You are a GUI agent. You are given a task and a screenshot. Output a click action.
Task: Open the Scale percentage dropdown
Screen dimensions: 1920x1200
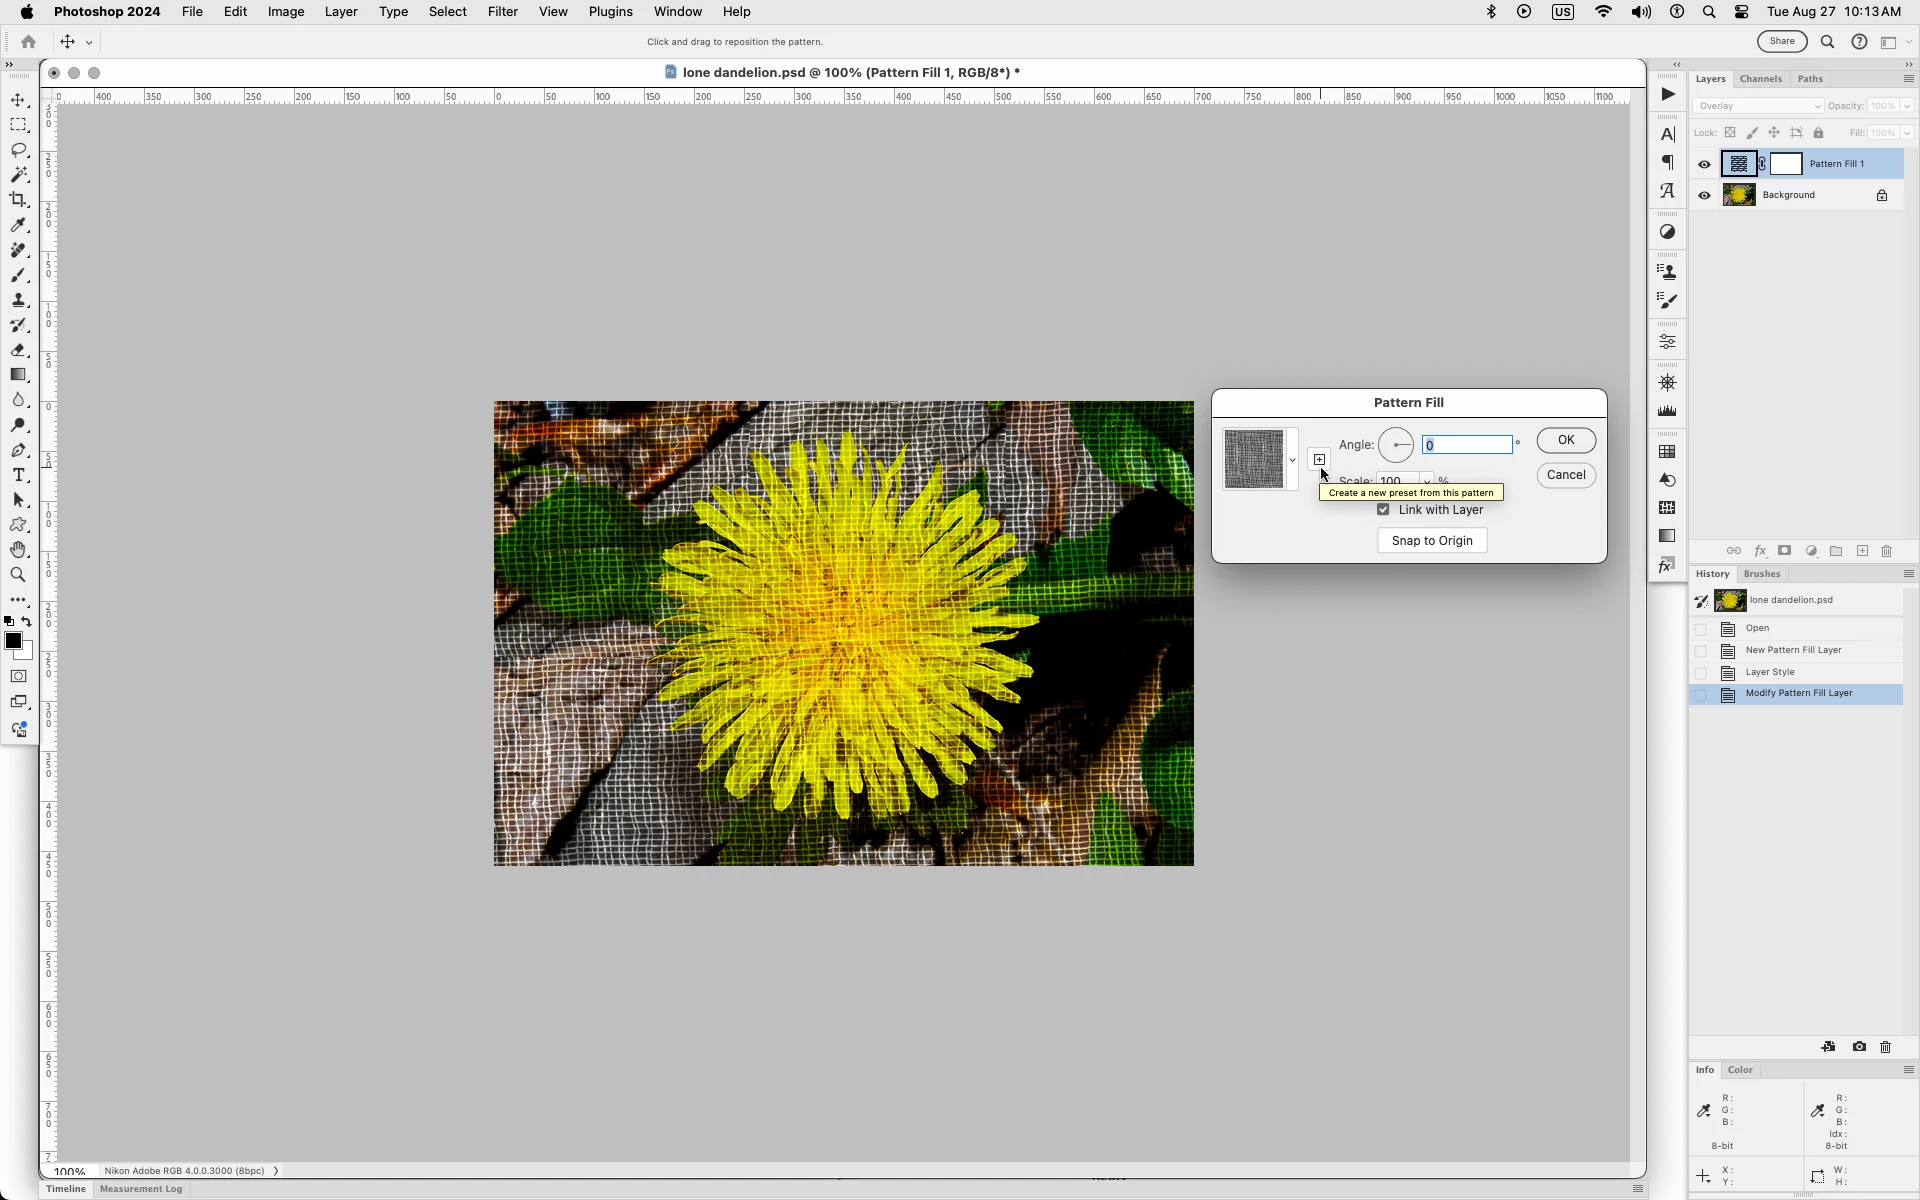click(1427, 481)
